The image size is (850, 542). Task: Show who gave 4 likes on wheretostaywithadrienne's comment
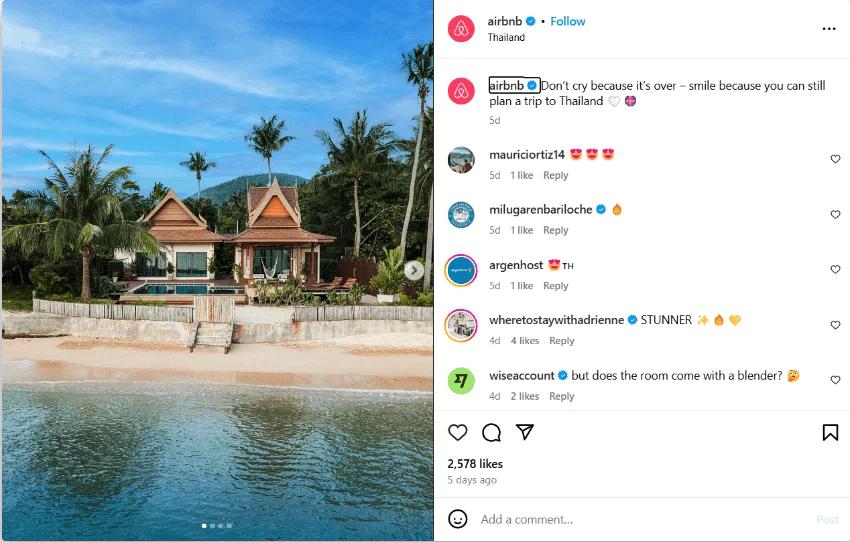coord(525,341)
